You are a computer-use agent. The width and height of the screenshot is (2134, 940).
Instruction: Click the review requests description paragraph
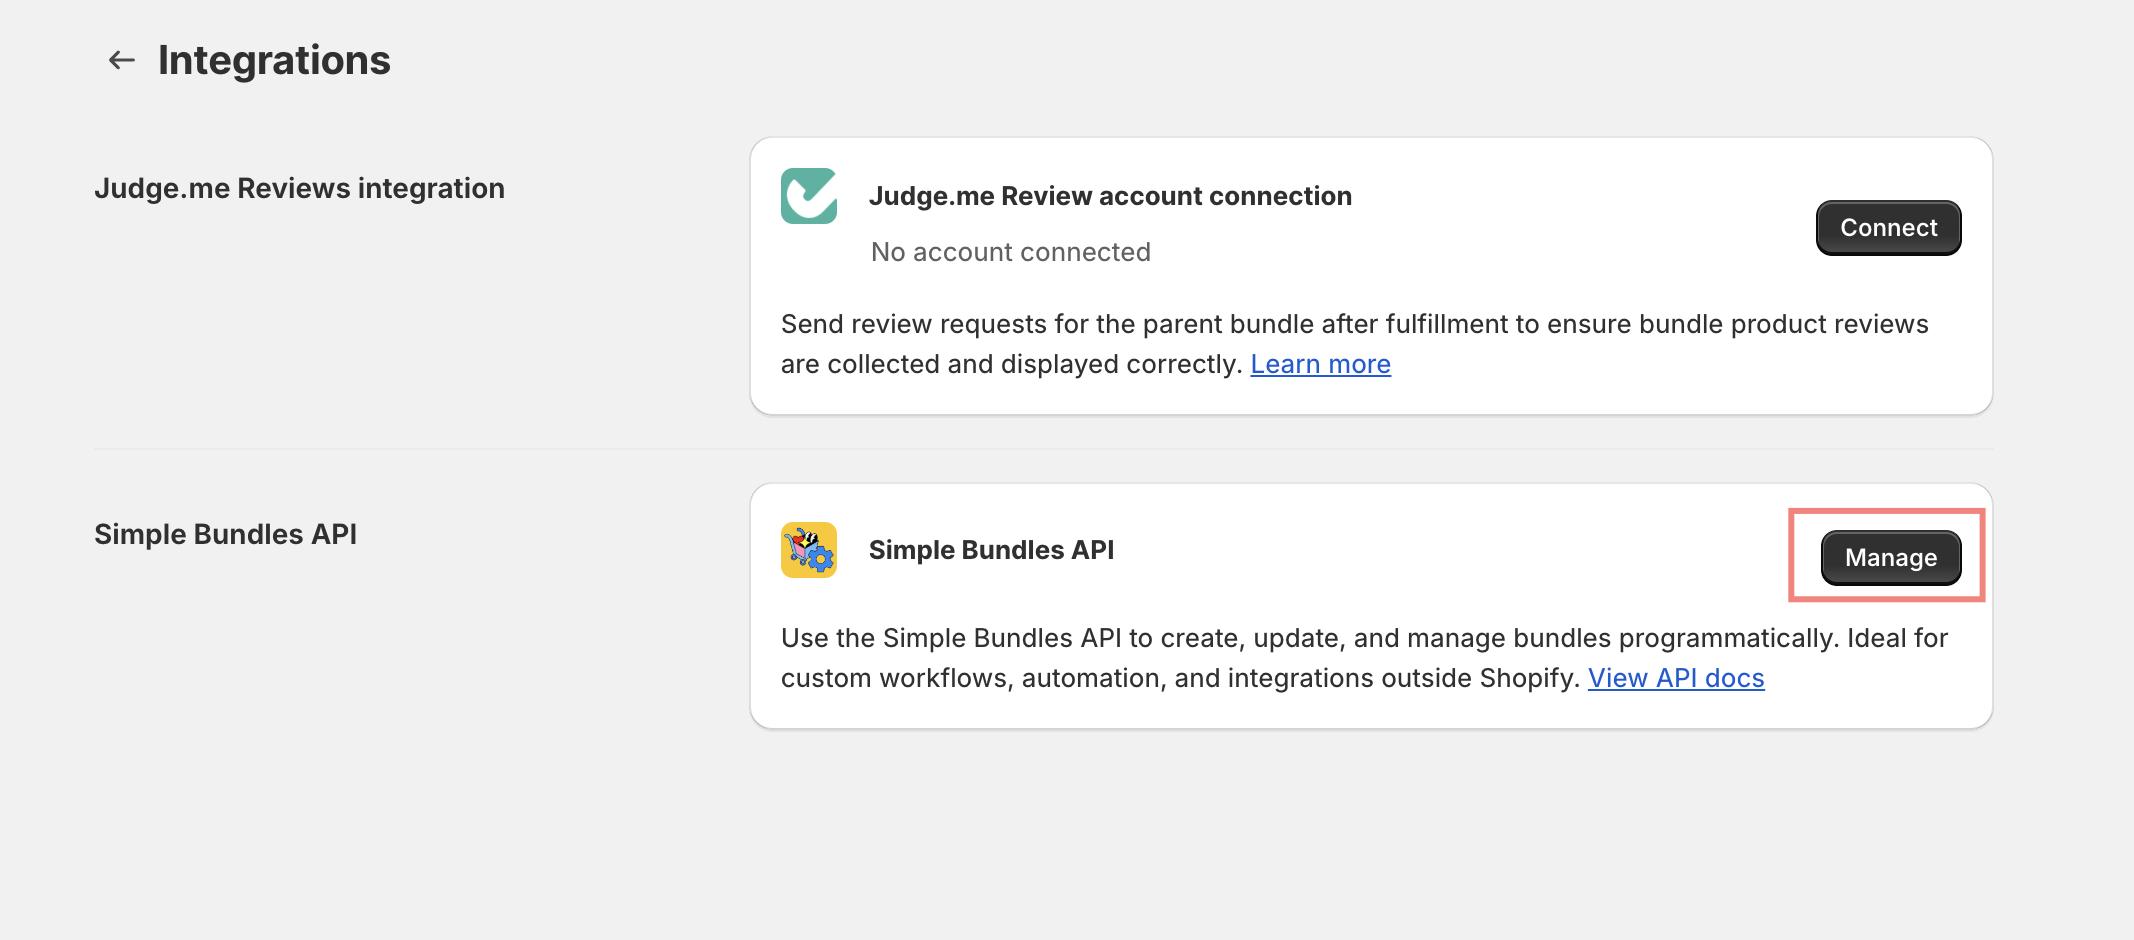tap(1355, 344)
